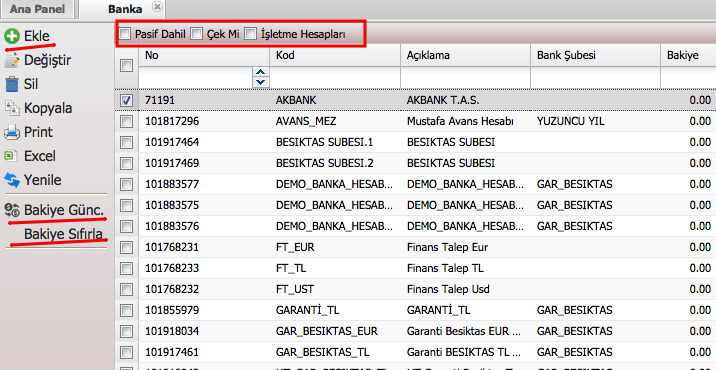
Task: Check the AVANS_MEZ row checkbox
Action: (x=126, y=122)
